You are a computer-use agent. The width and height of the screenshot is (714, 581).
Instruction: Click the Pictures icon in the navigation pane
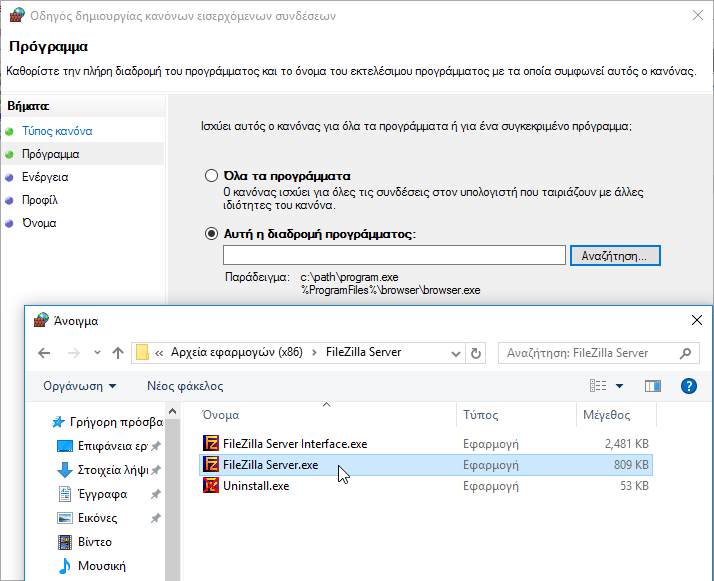point(65,518)
